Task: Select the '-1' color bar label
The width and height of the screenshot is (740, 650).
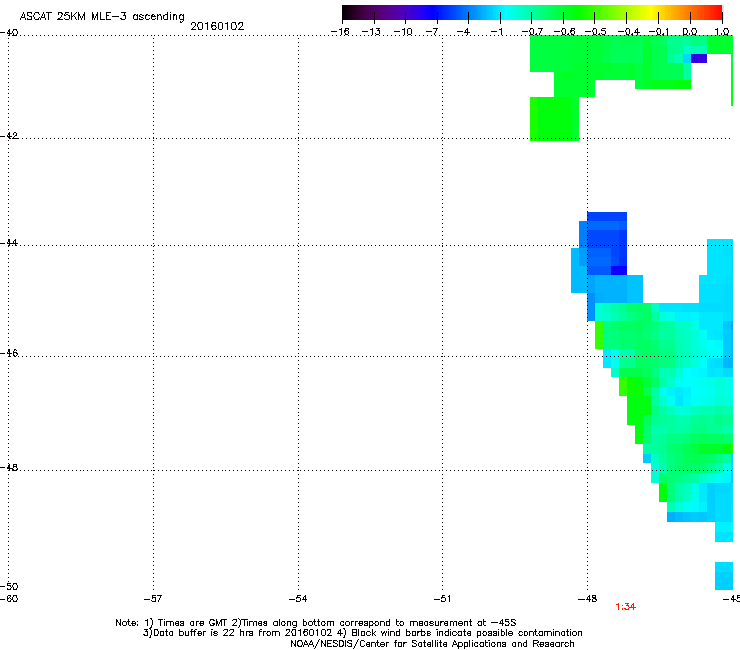Action: tap(496, 32)
